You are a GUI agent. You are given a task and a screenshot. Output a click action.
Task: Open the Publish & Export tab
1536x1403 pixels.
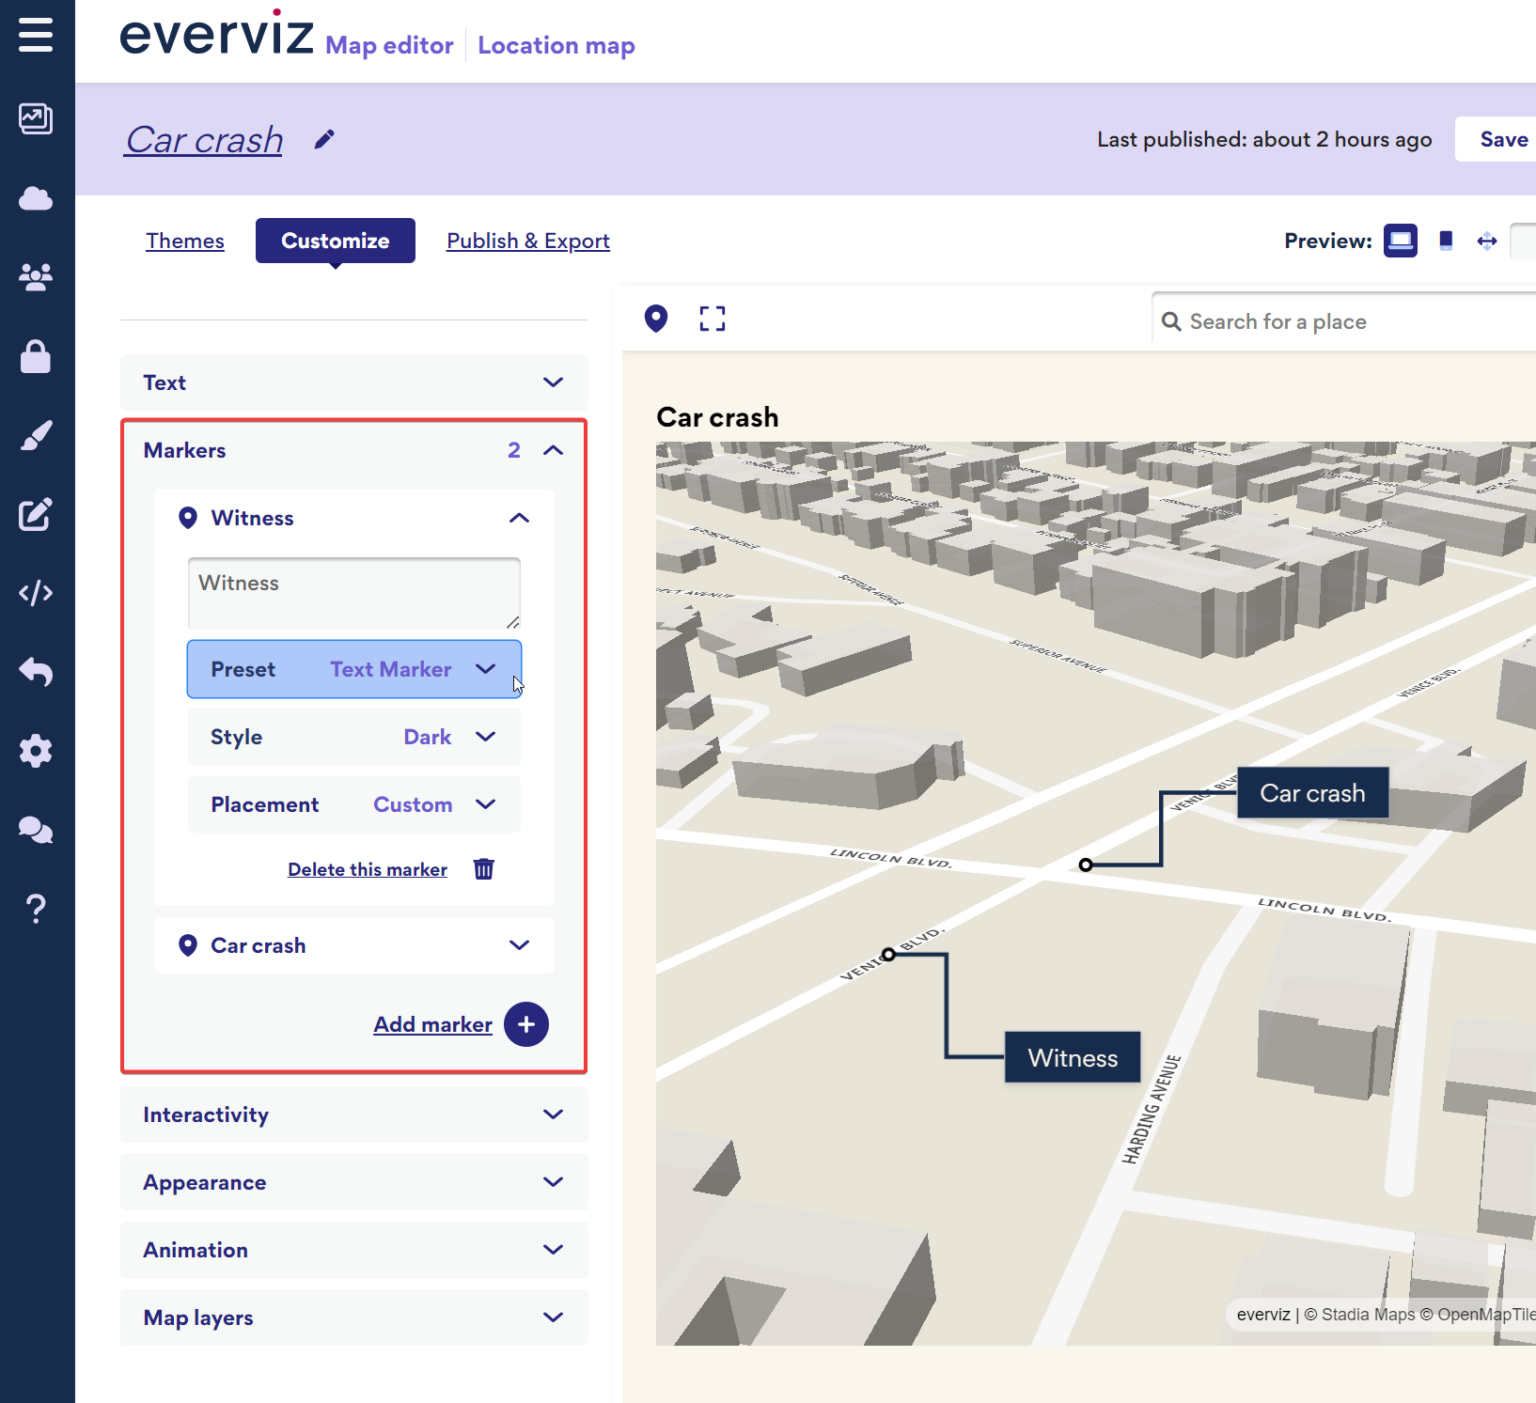point(528,240)
